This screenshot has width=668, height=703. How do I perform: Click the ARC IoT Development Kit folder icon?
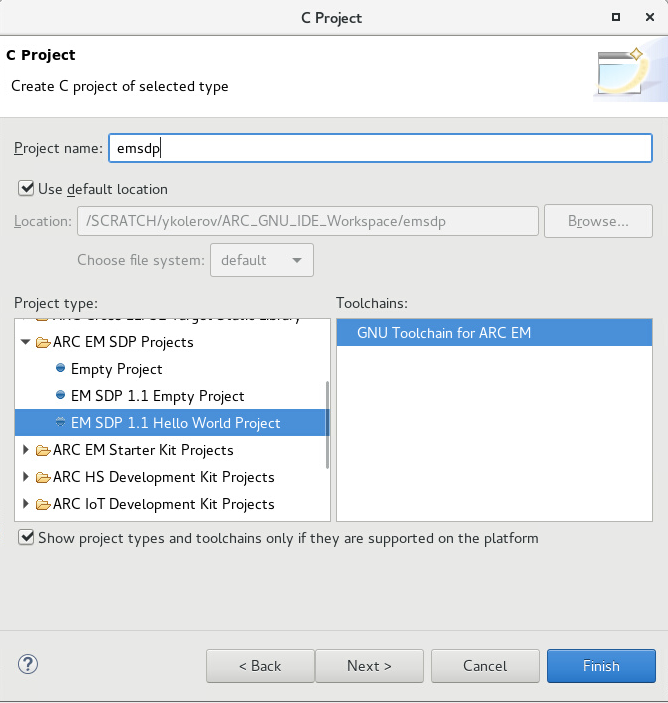coord(43,504)
